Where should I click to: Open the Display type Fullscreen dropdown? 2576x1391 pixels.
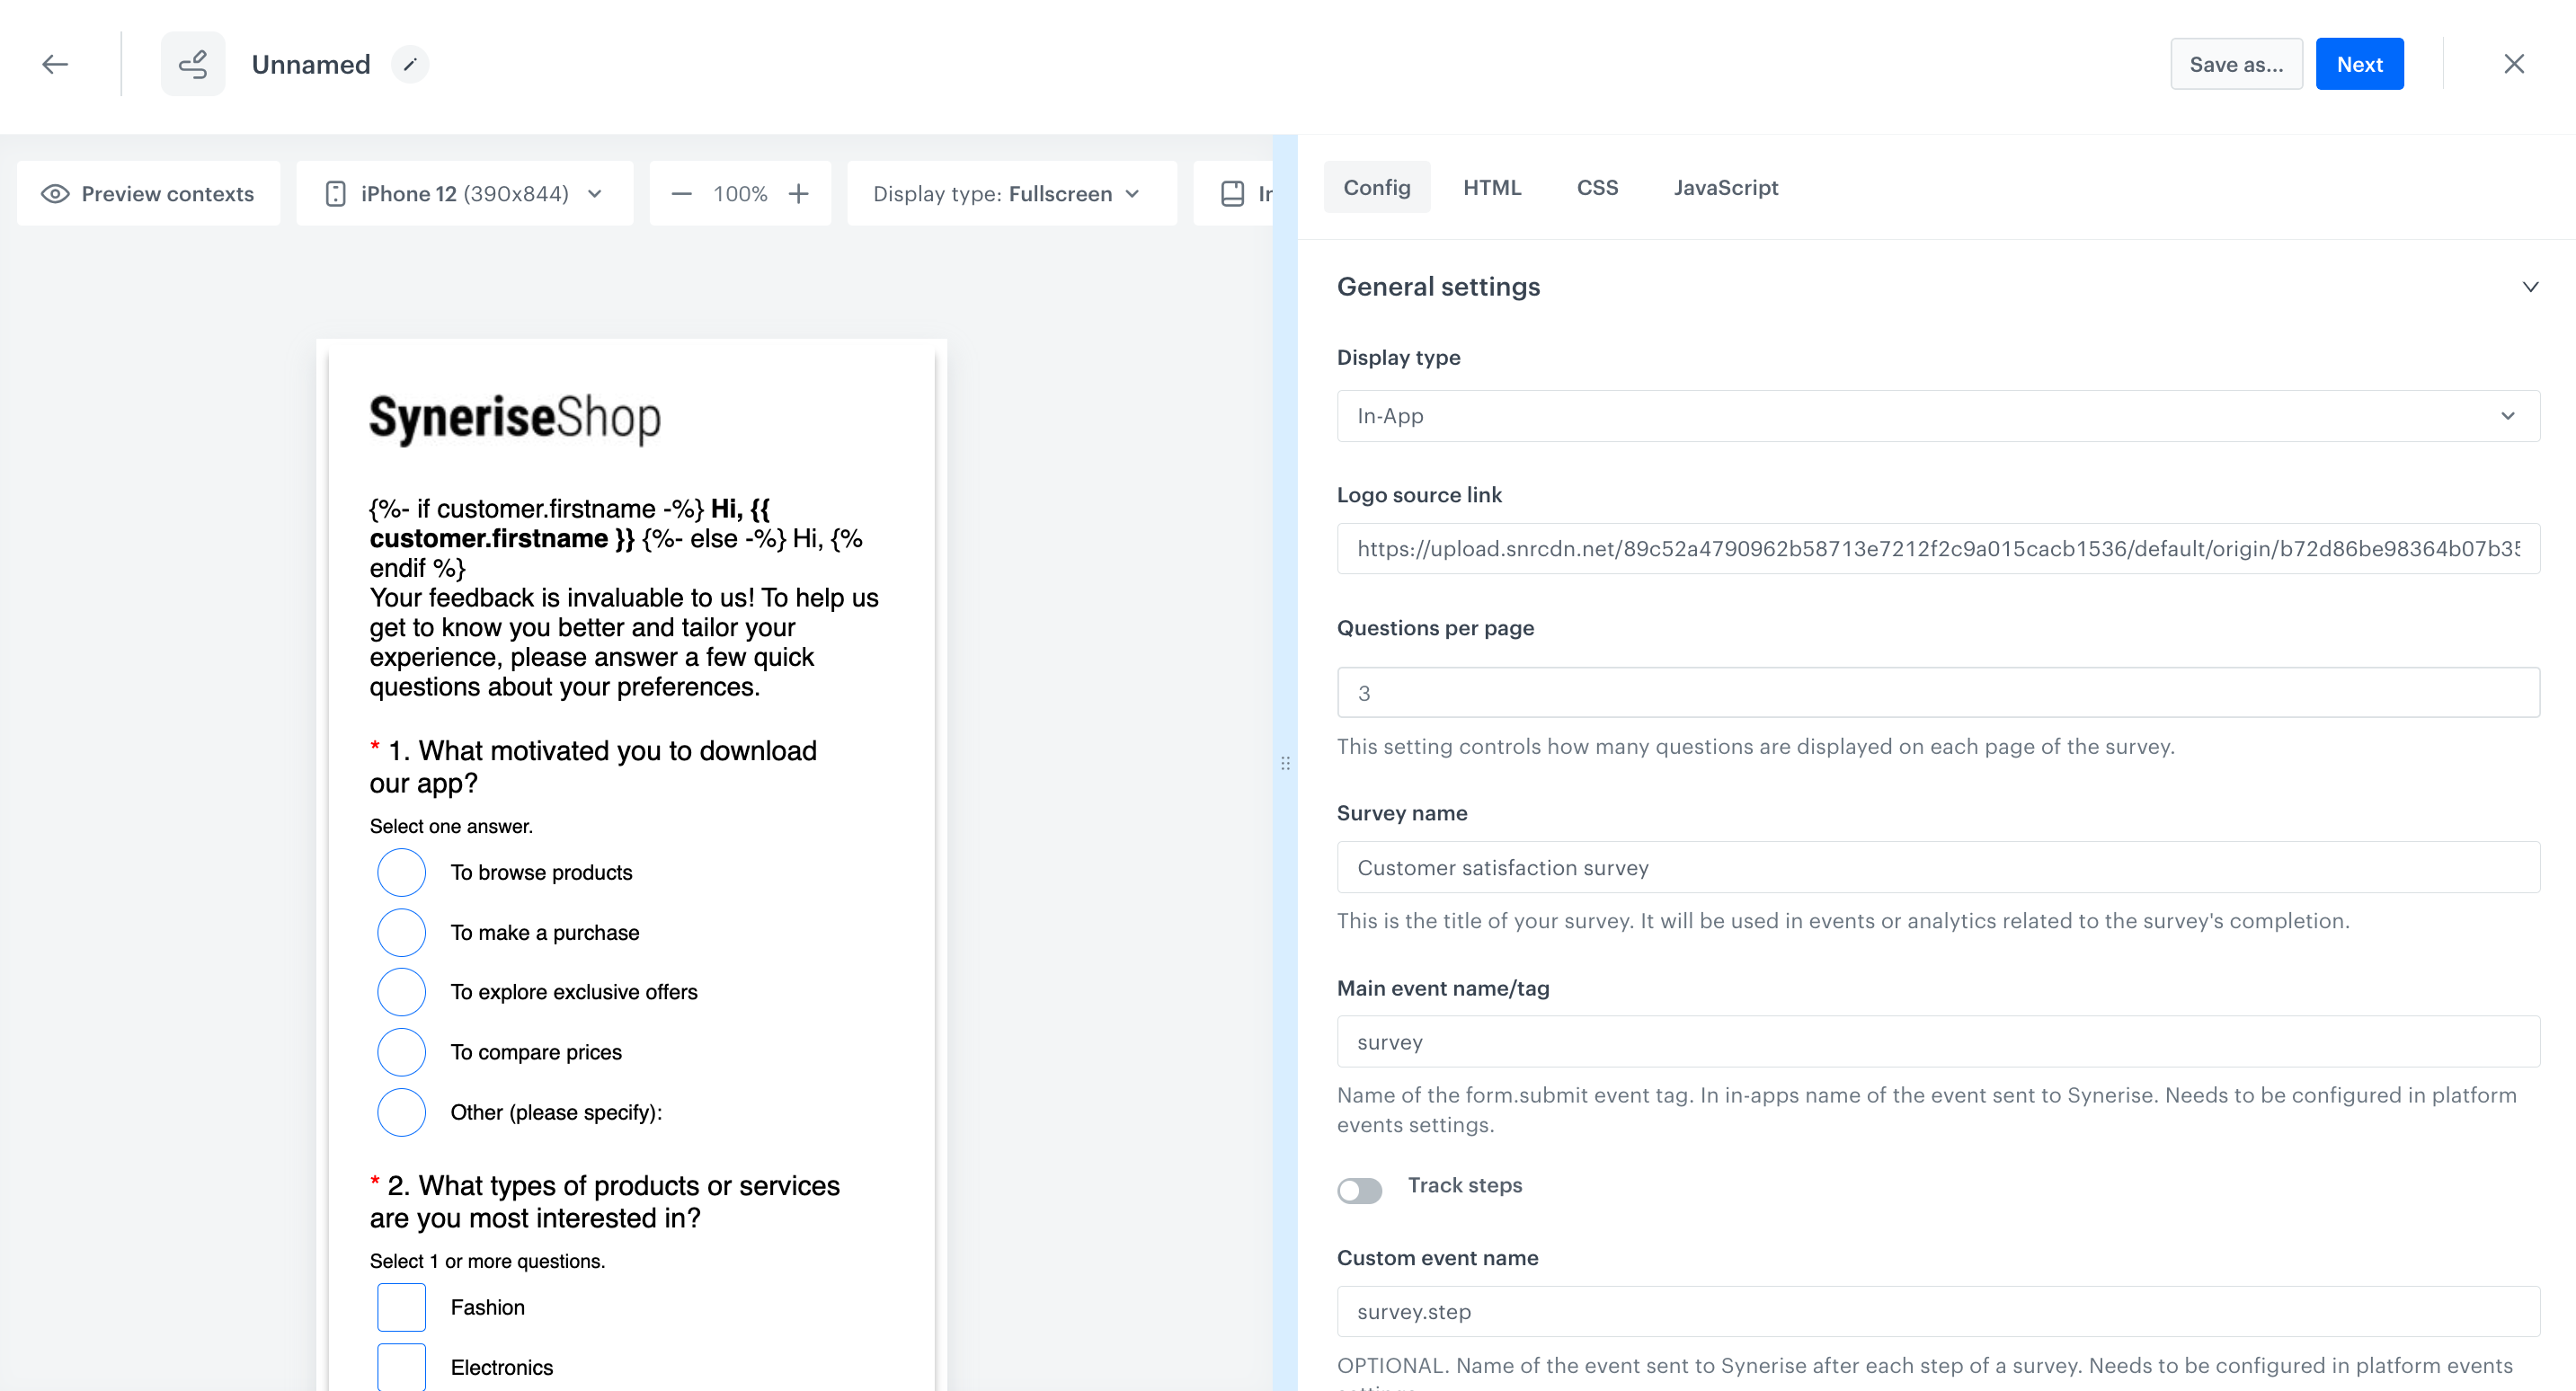pyautogui.click(x=1009, y=194)
